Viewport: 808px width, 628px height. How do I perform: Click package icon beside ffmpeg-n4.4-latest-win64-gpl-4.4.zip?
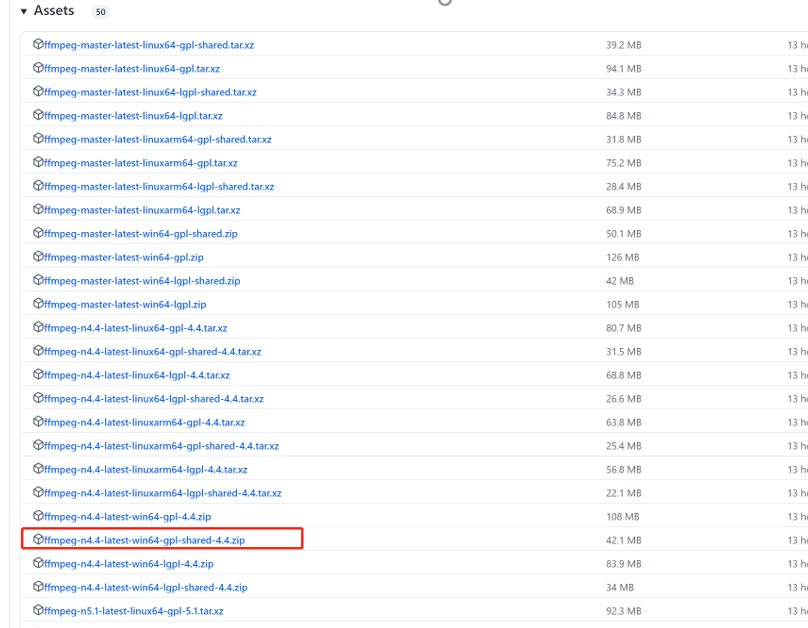pyautogui.click(x=38, y=516)
